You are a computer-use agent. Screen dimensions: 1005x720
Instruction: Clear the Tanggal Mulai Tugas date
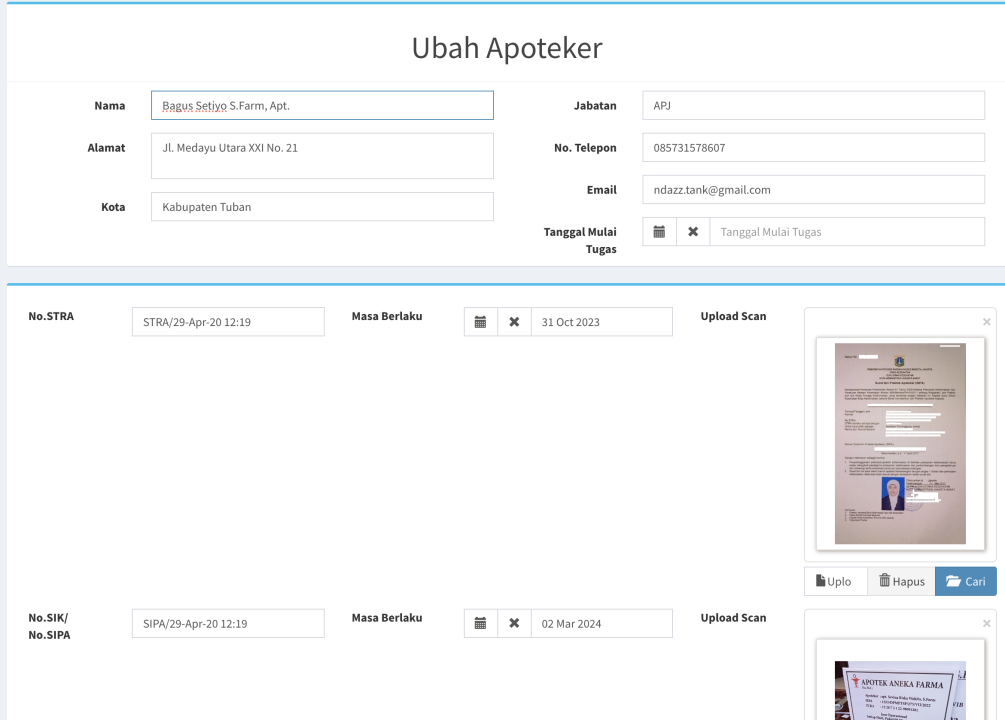point(692,232)
